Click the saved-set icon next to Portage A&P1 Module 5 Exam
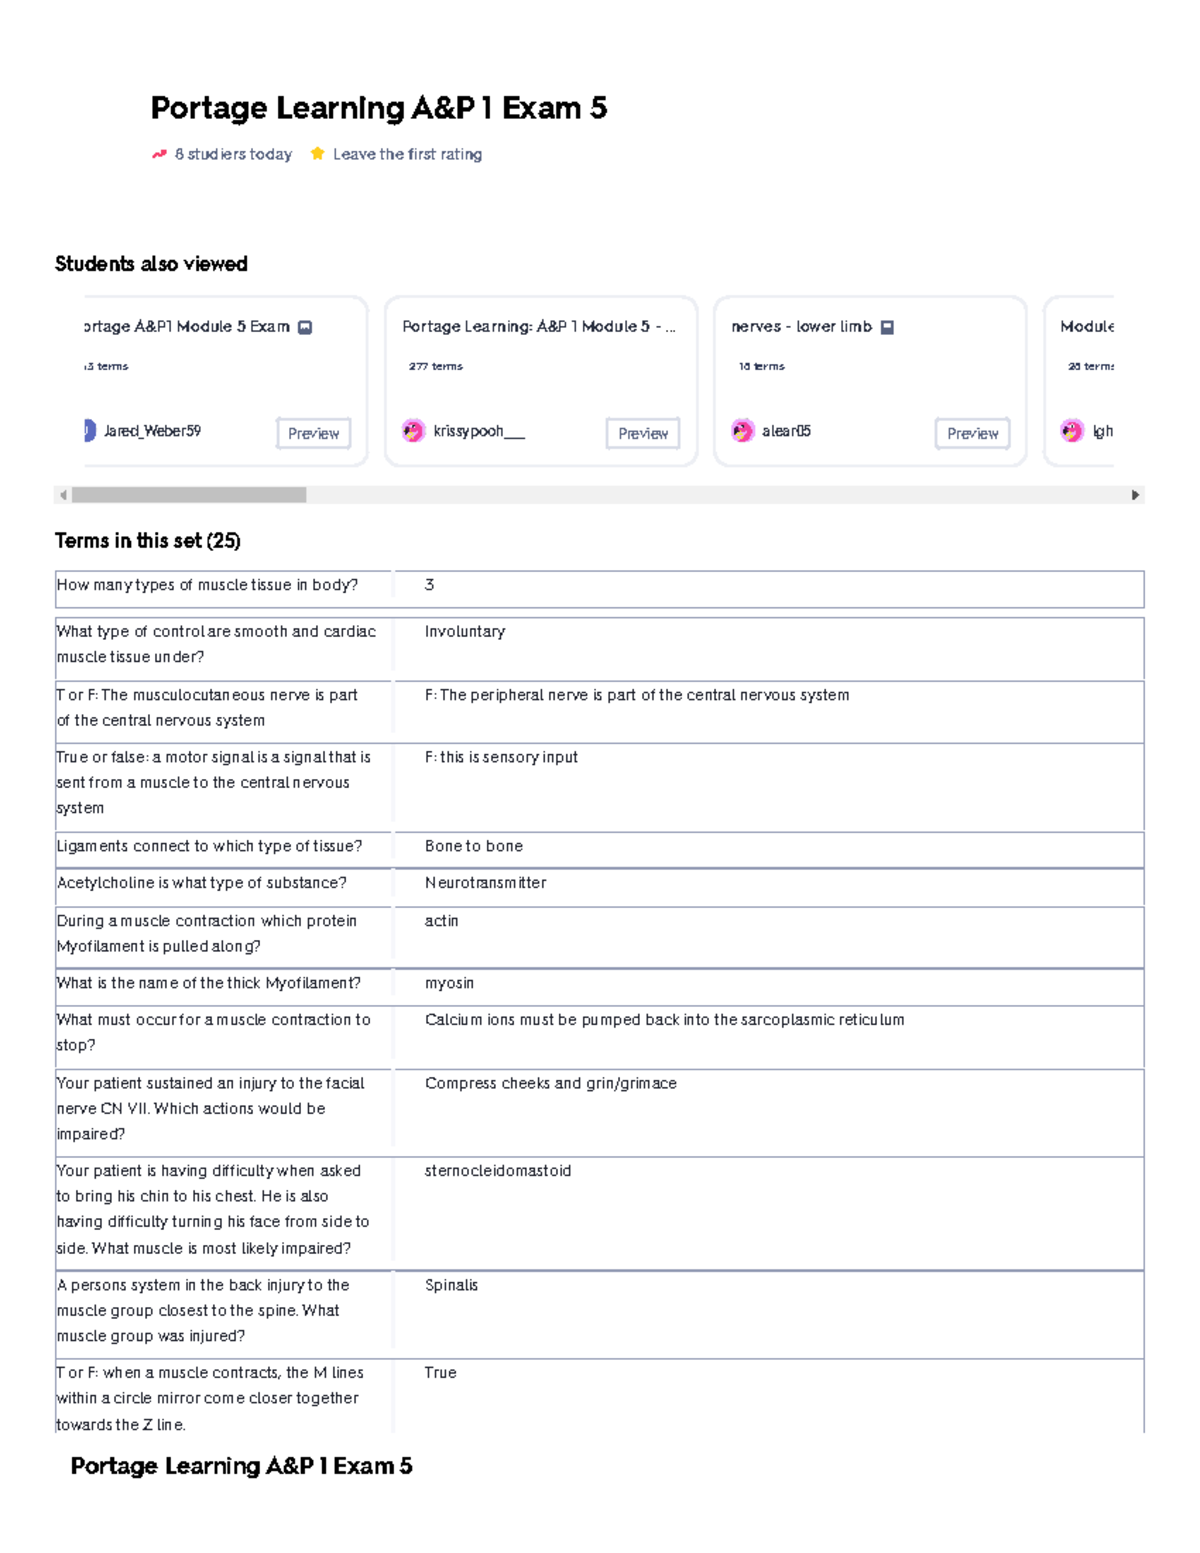The width and height of the screenshot is (1200, 1553). click(x=305, y=327)
